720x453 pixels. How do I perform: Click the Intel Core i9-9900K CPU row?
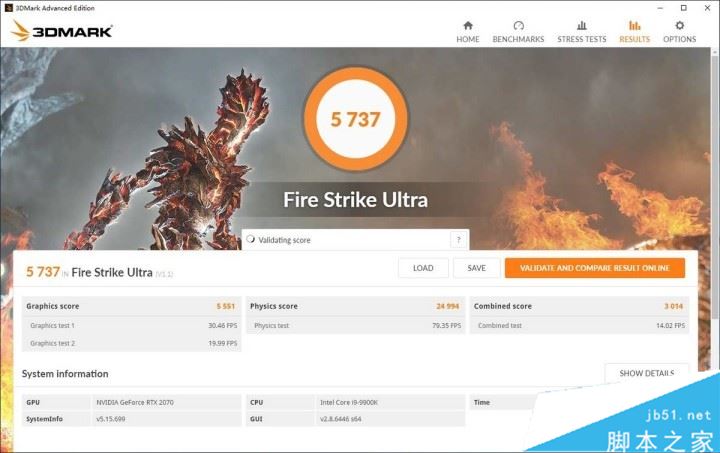tap(355, 402)
